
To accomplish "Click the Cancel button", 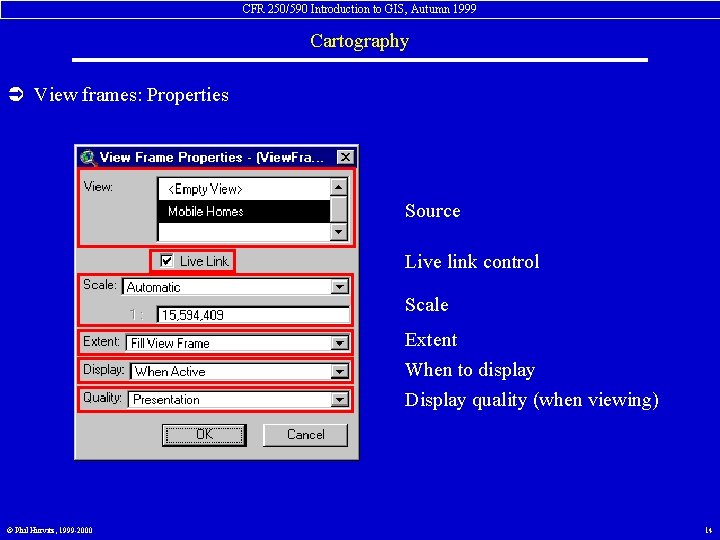I will pyautogui.click(x=305, y=434).
